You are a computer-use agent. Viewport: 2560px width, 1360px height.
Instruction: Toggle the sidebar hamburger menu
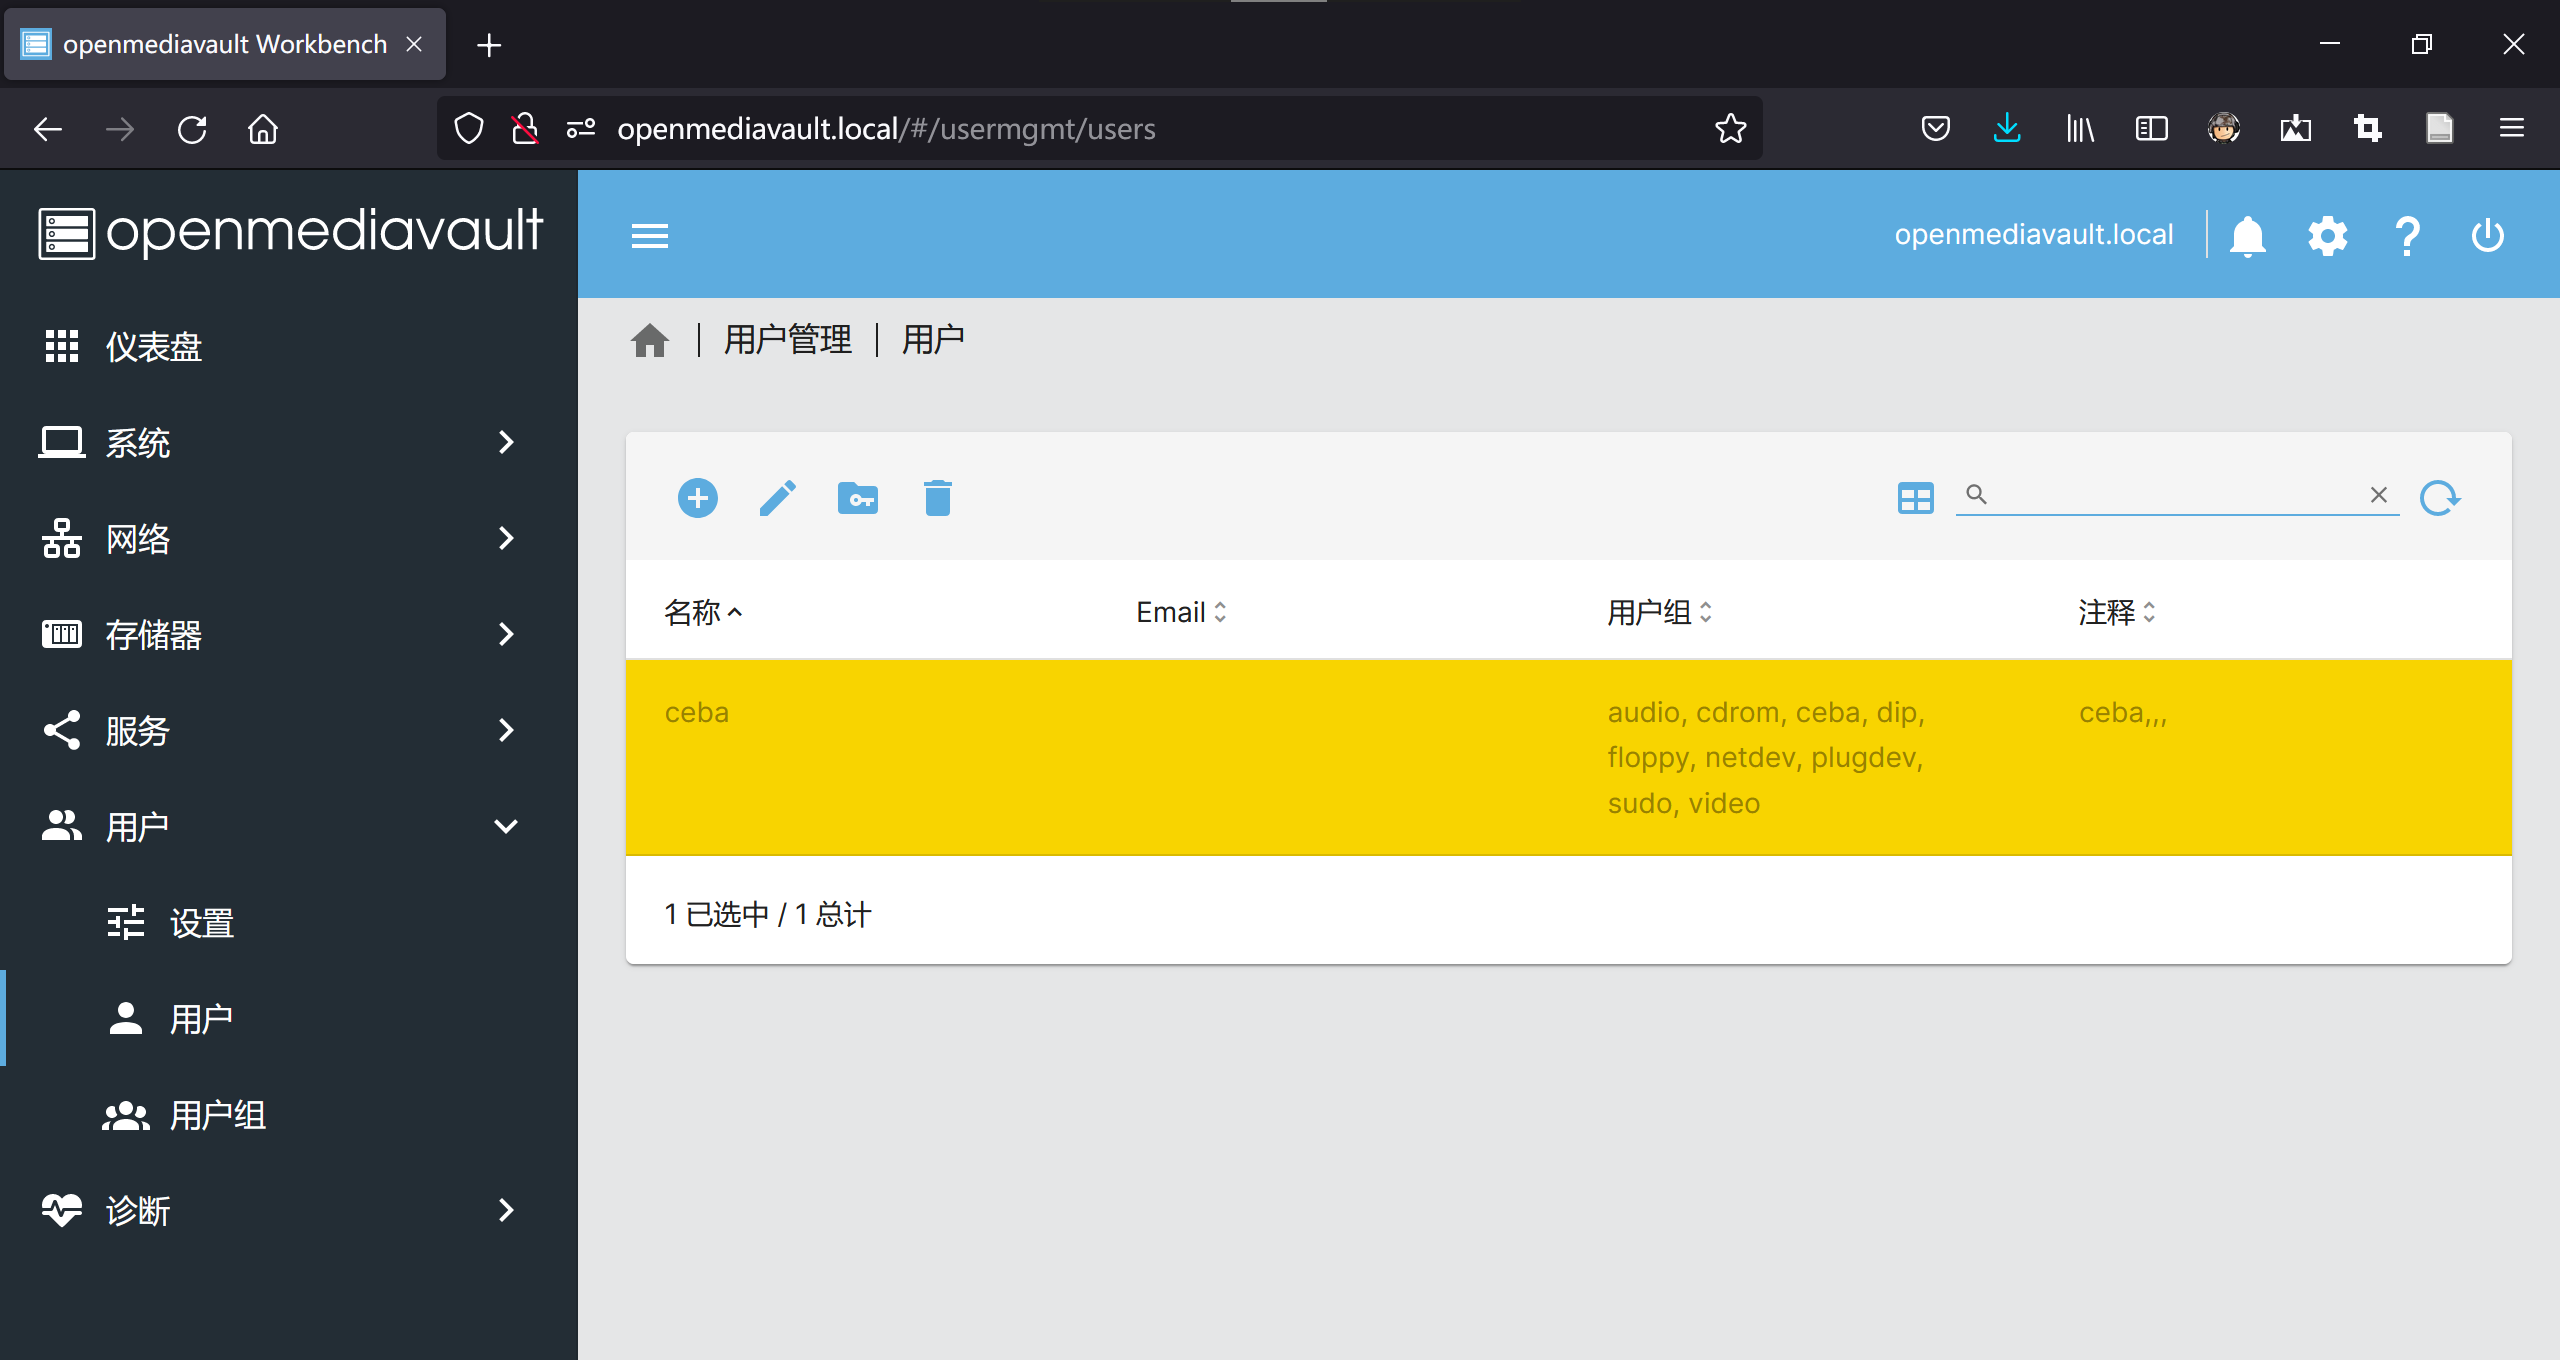pyautogui.click(x=649, y=237)
